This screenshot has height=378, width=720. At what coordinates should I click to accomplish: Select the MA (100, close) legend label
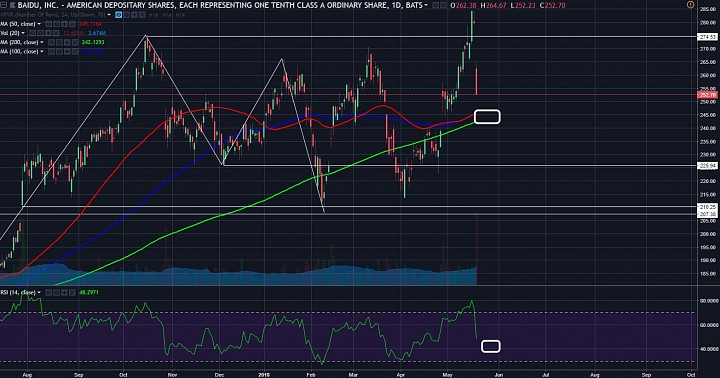click(x=19, y=51)
